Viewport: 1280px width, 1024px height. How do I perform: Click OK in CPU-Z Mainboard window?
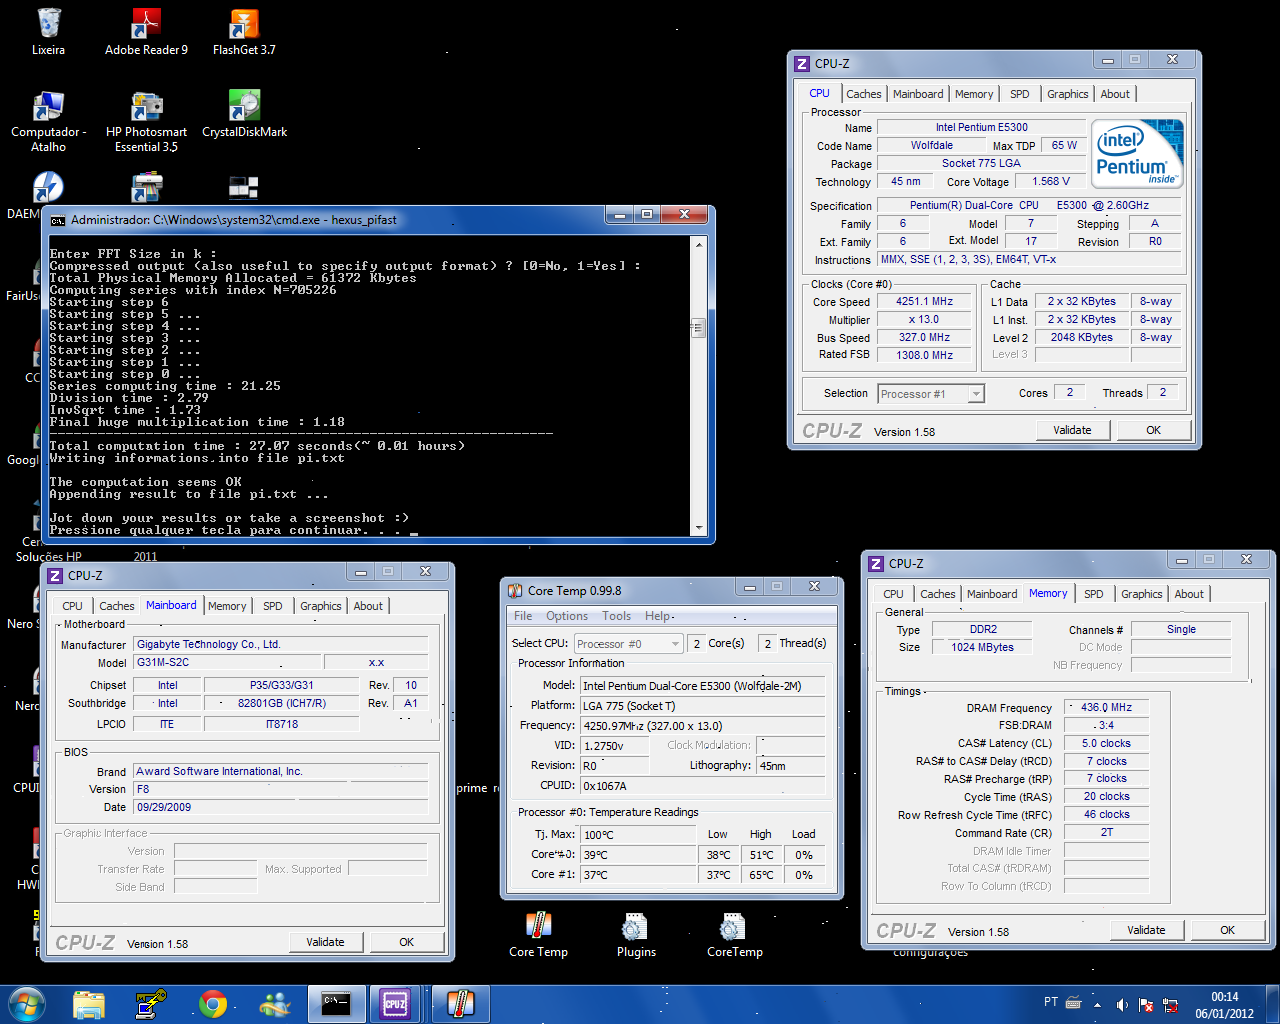(406, 942)
